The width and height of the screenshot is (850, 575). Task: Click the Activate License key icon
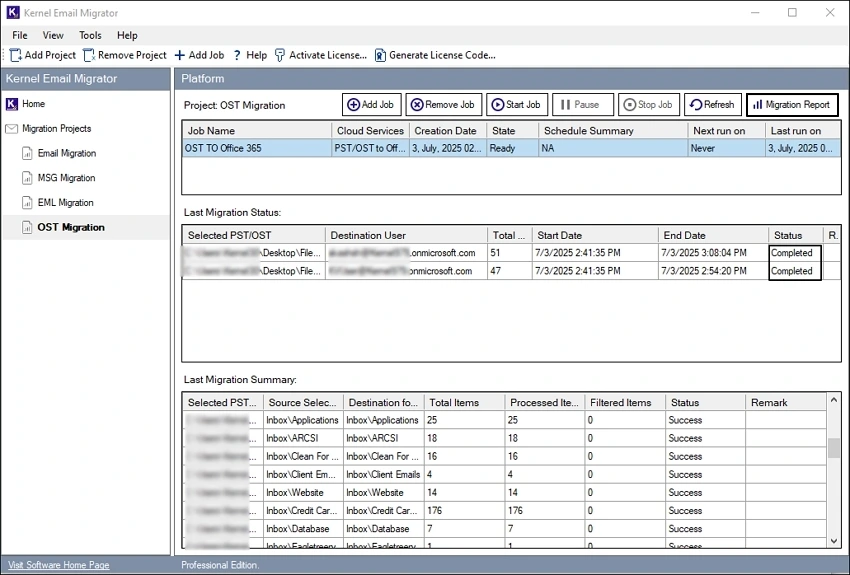(x=280, y=55)
